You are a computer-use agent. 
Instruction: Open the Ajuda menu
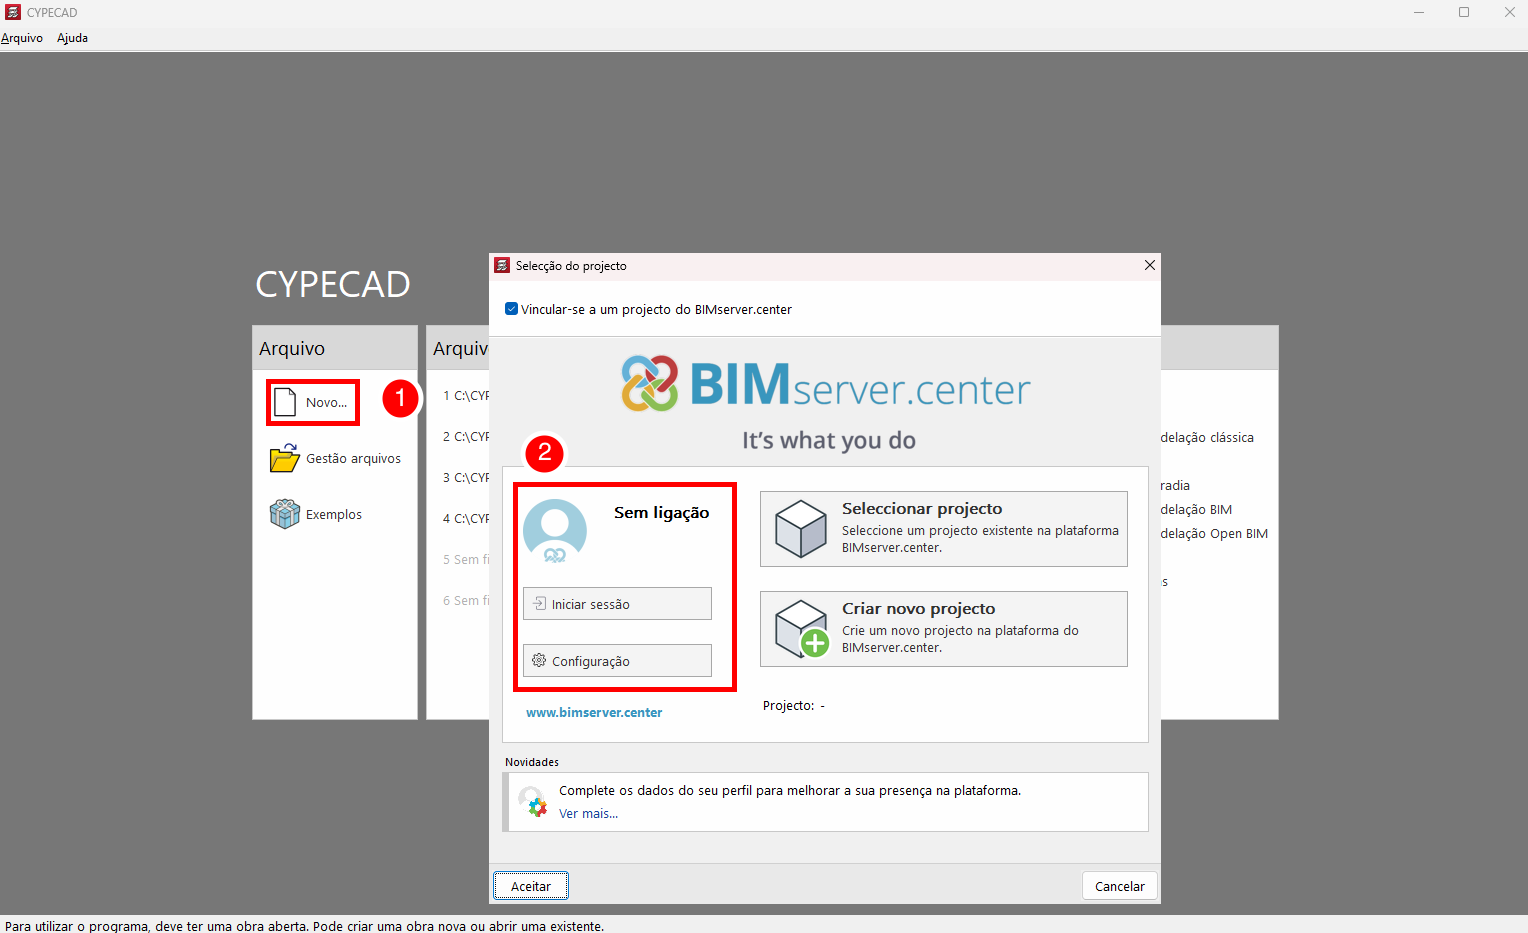point(72,38)
